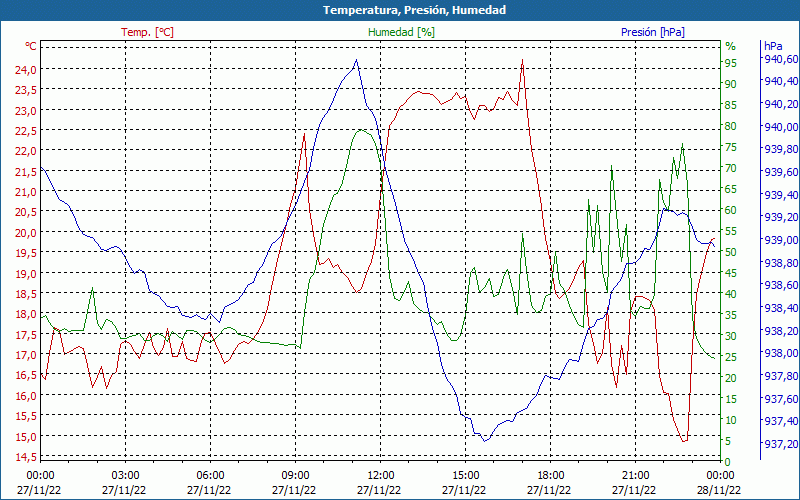Click the green '70' humidity axis value
This screenshot has height=500, width=800.
(731, 168)
